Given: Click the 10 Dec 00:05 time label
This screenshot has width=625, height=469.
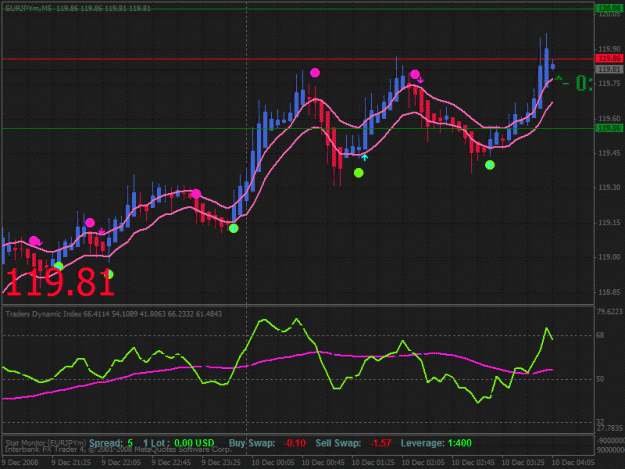Looking at the screenshot, I should (x=273, y=462).
